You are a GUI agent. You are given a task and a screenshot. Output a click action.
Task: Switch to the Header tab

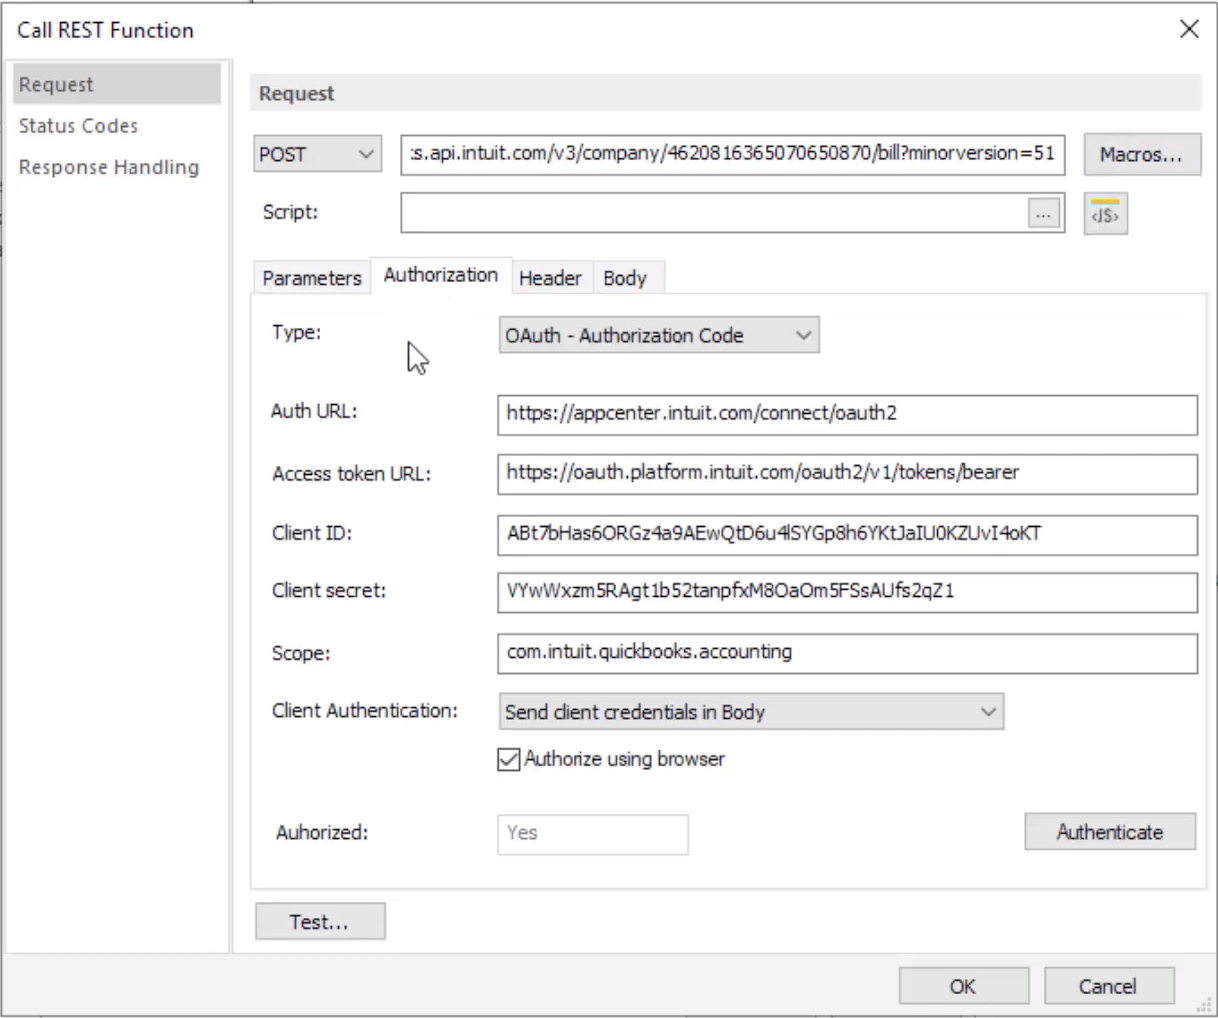point(551,277)
